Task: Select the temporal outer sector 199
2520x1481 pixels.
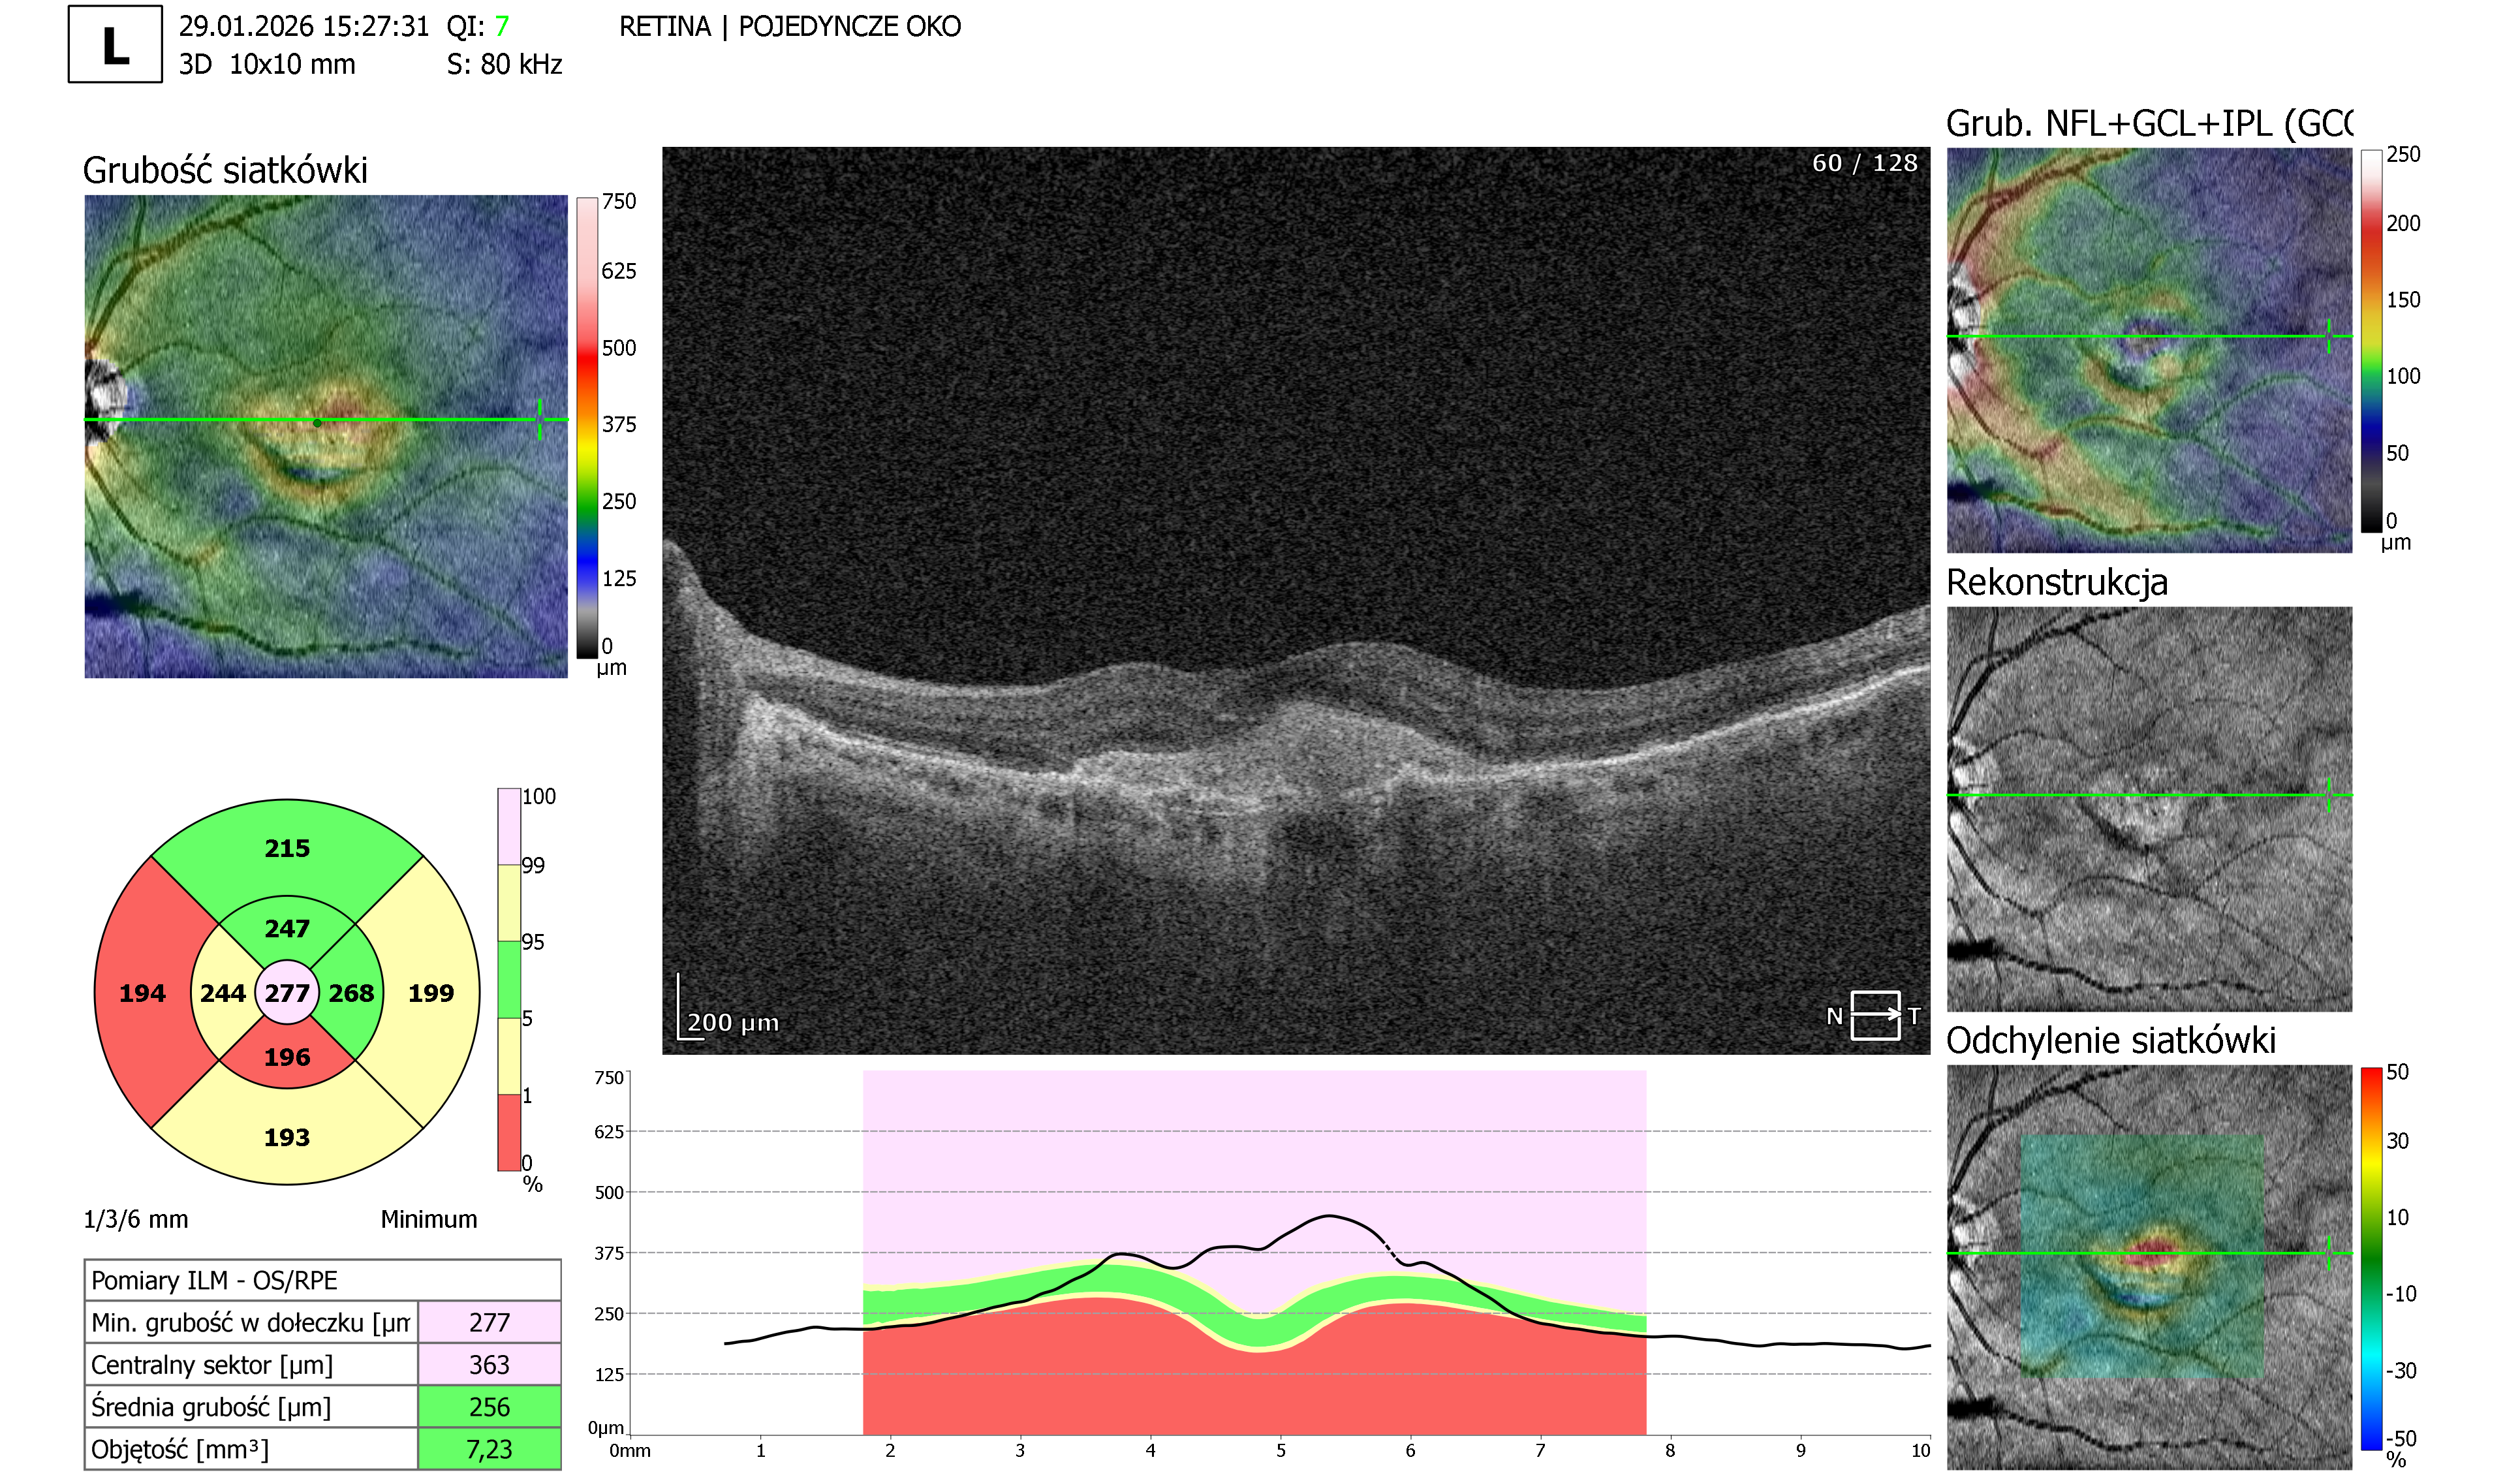Action: tap(431, 993)
